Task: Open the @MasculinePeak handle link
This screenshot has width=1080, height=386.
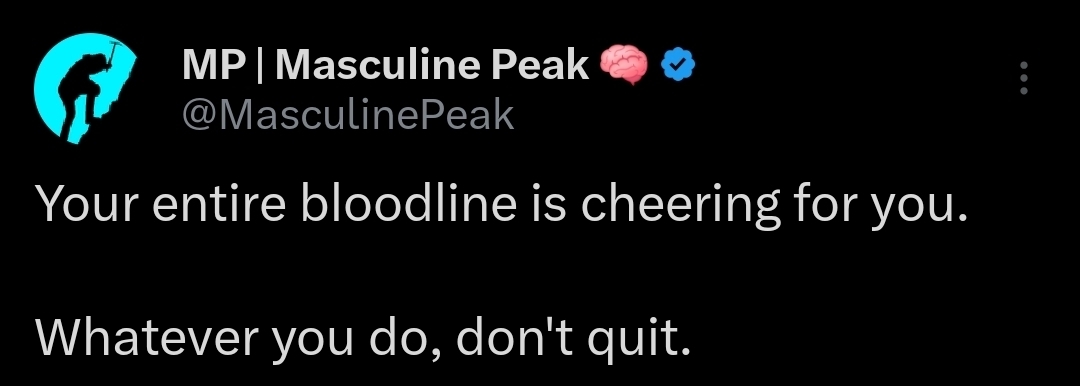Action: click(348, 115)
